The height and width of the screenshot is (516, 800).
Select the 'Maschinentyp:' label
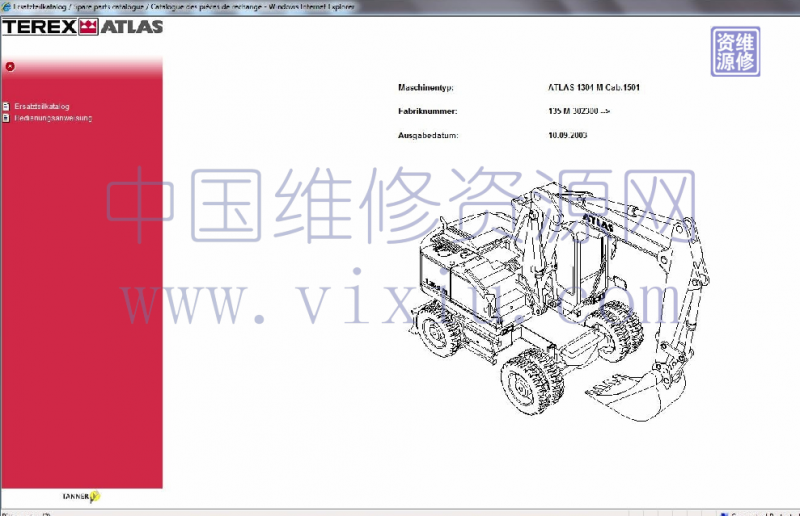[x=426, y=87]
